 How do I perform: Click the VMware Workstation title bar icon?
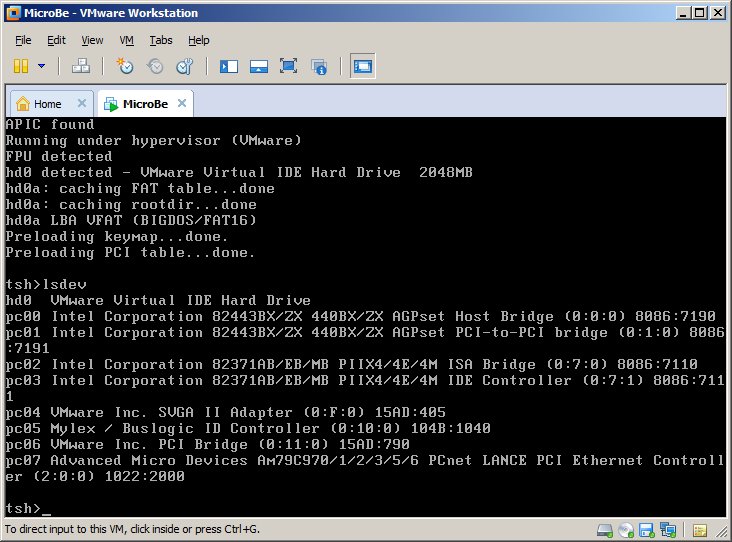click(14, 13)
